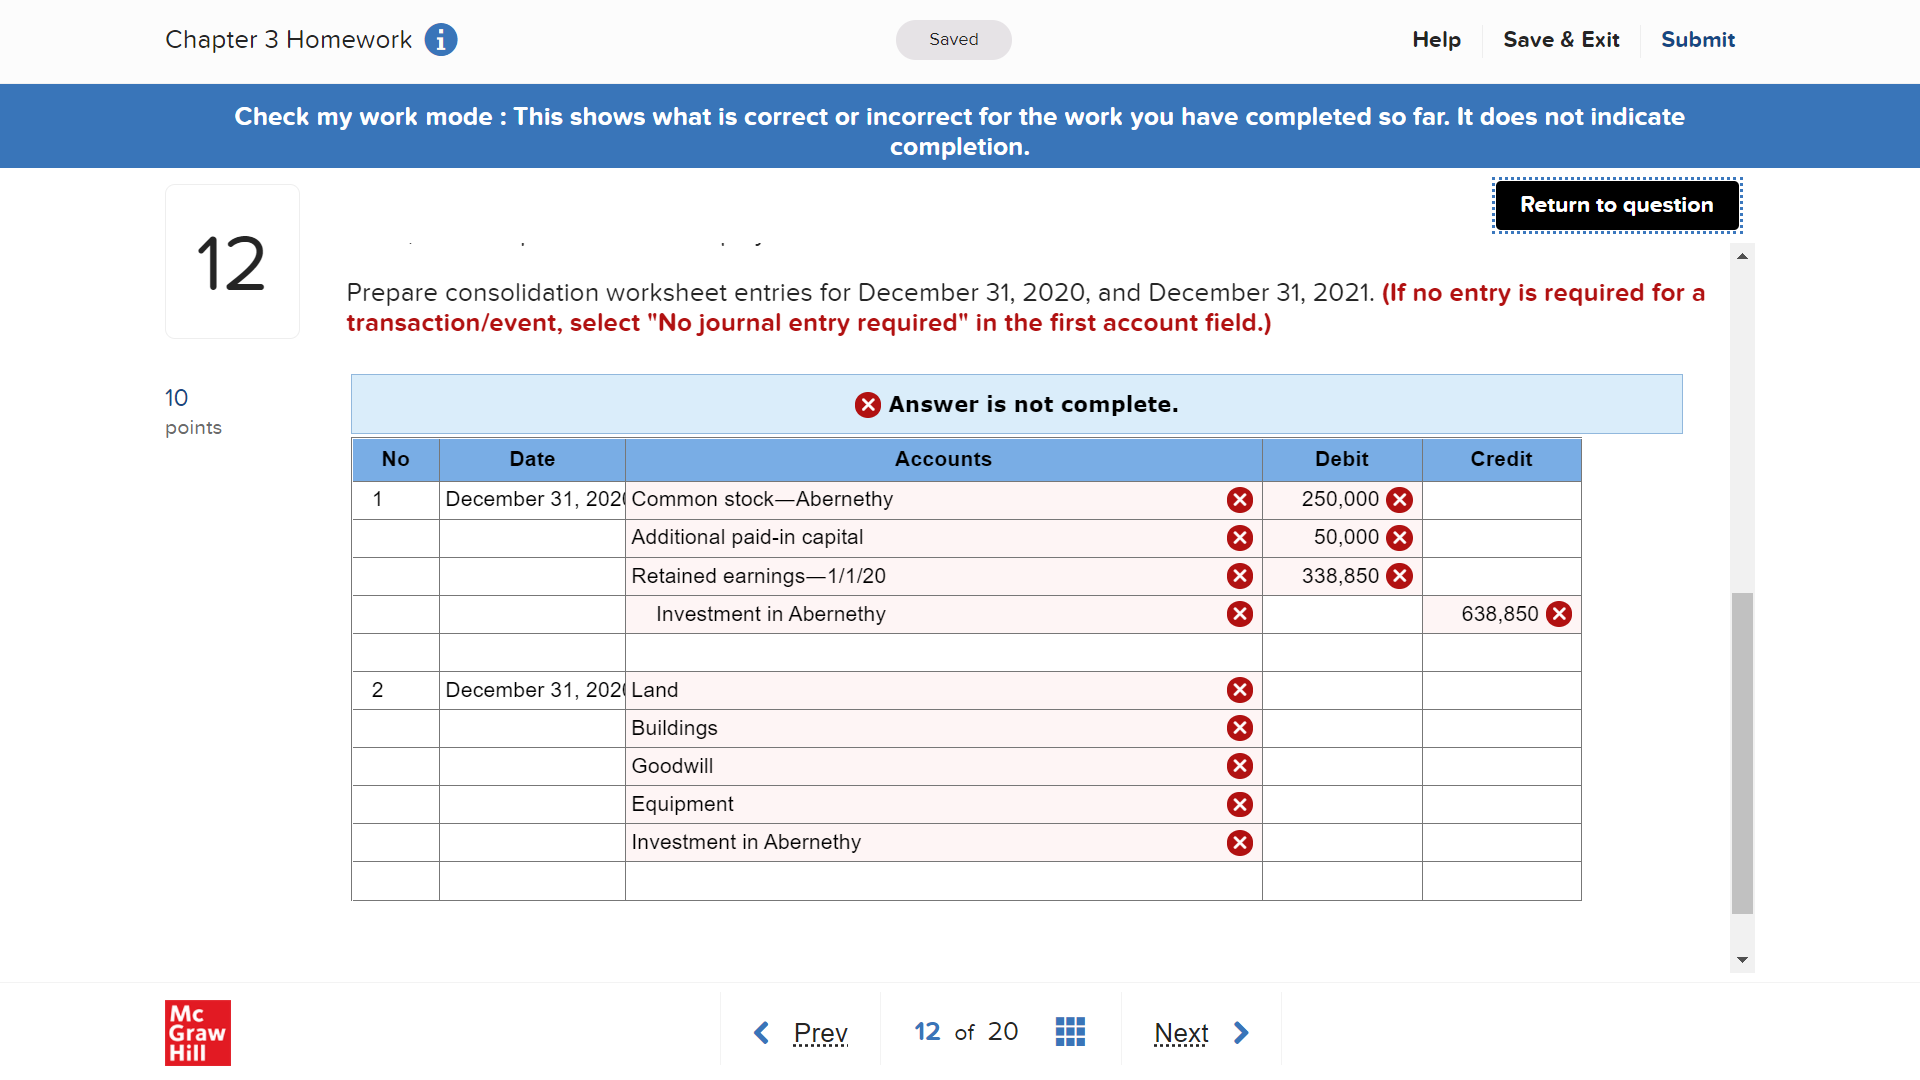Open the Equipment account field

pyautogui.click(x=920, y=804)
